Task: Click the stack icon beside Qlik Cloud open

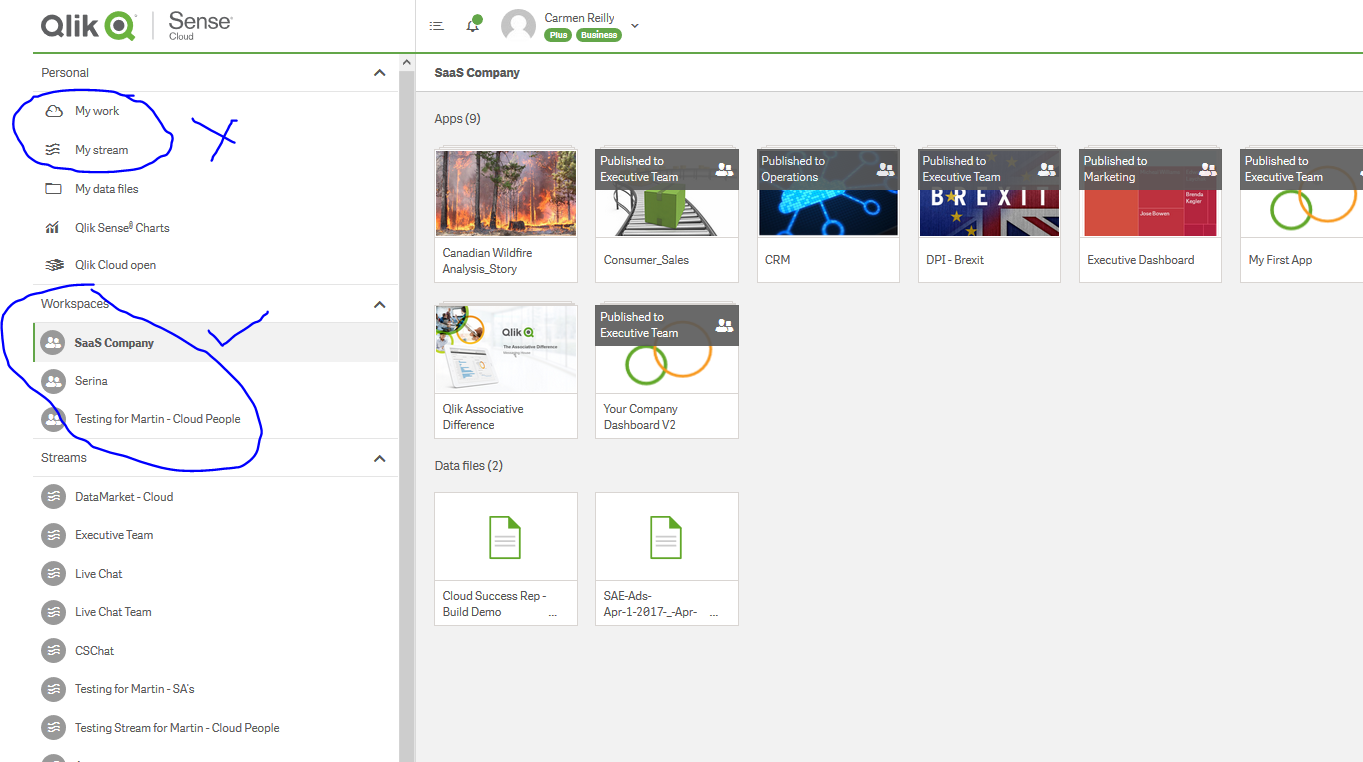Action: (54, 265)
